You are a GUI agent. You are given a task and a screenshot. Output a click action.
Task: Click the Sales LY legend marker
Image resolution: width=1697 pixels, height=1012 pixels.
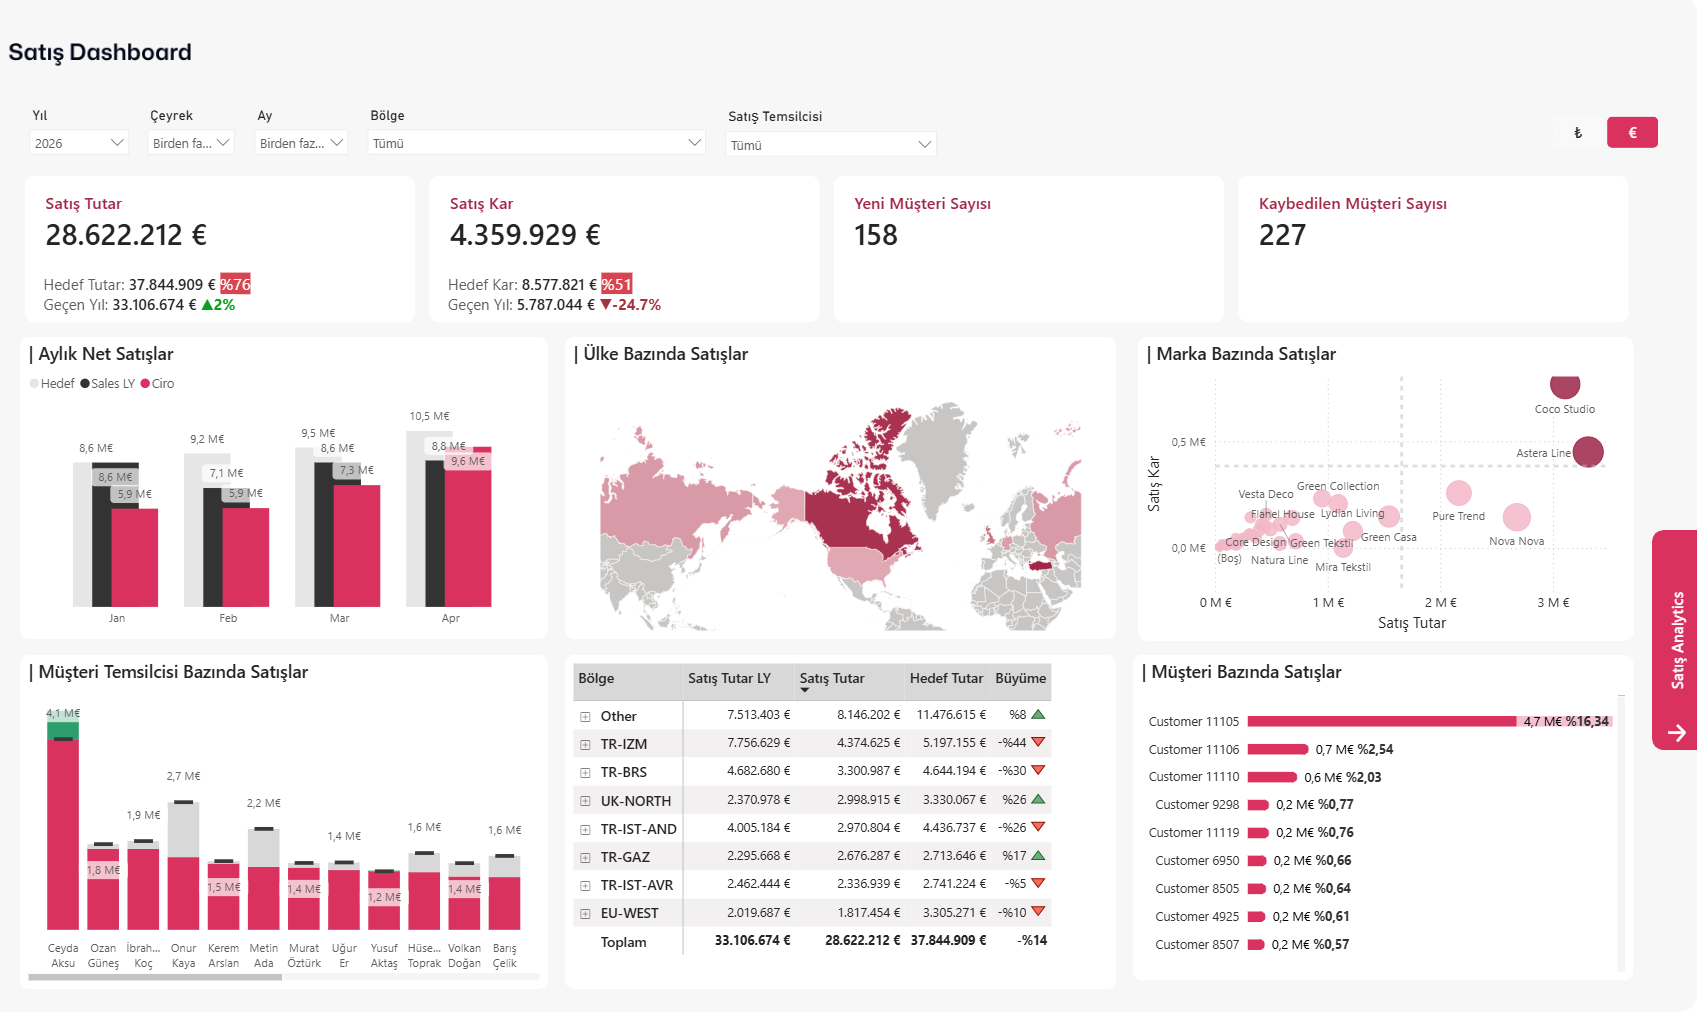tap(85, 384)
